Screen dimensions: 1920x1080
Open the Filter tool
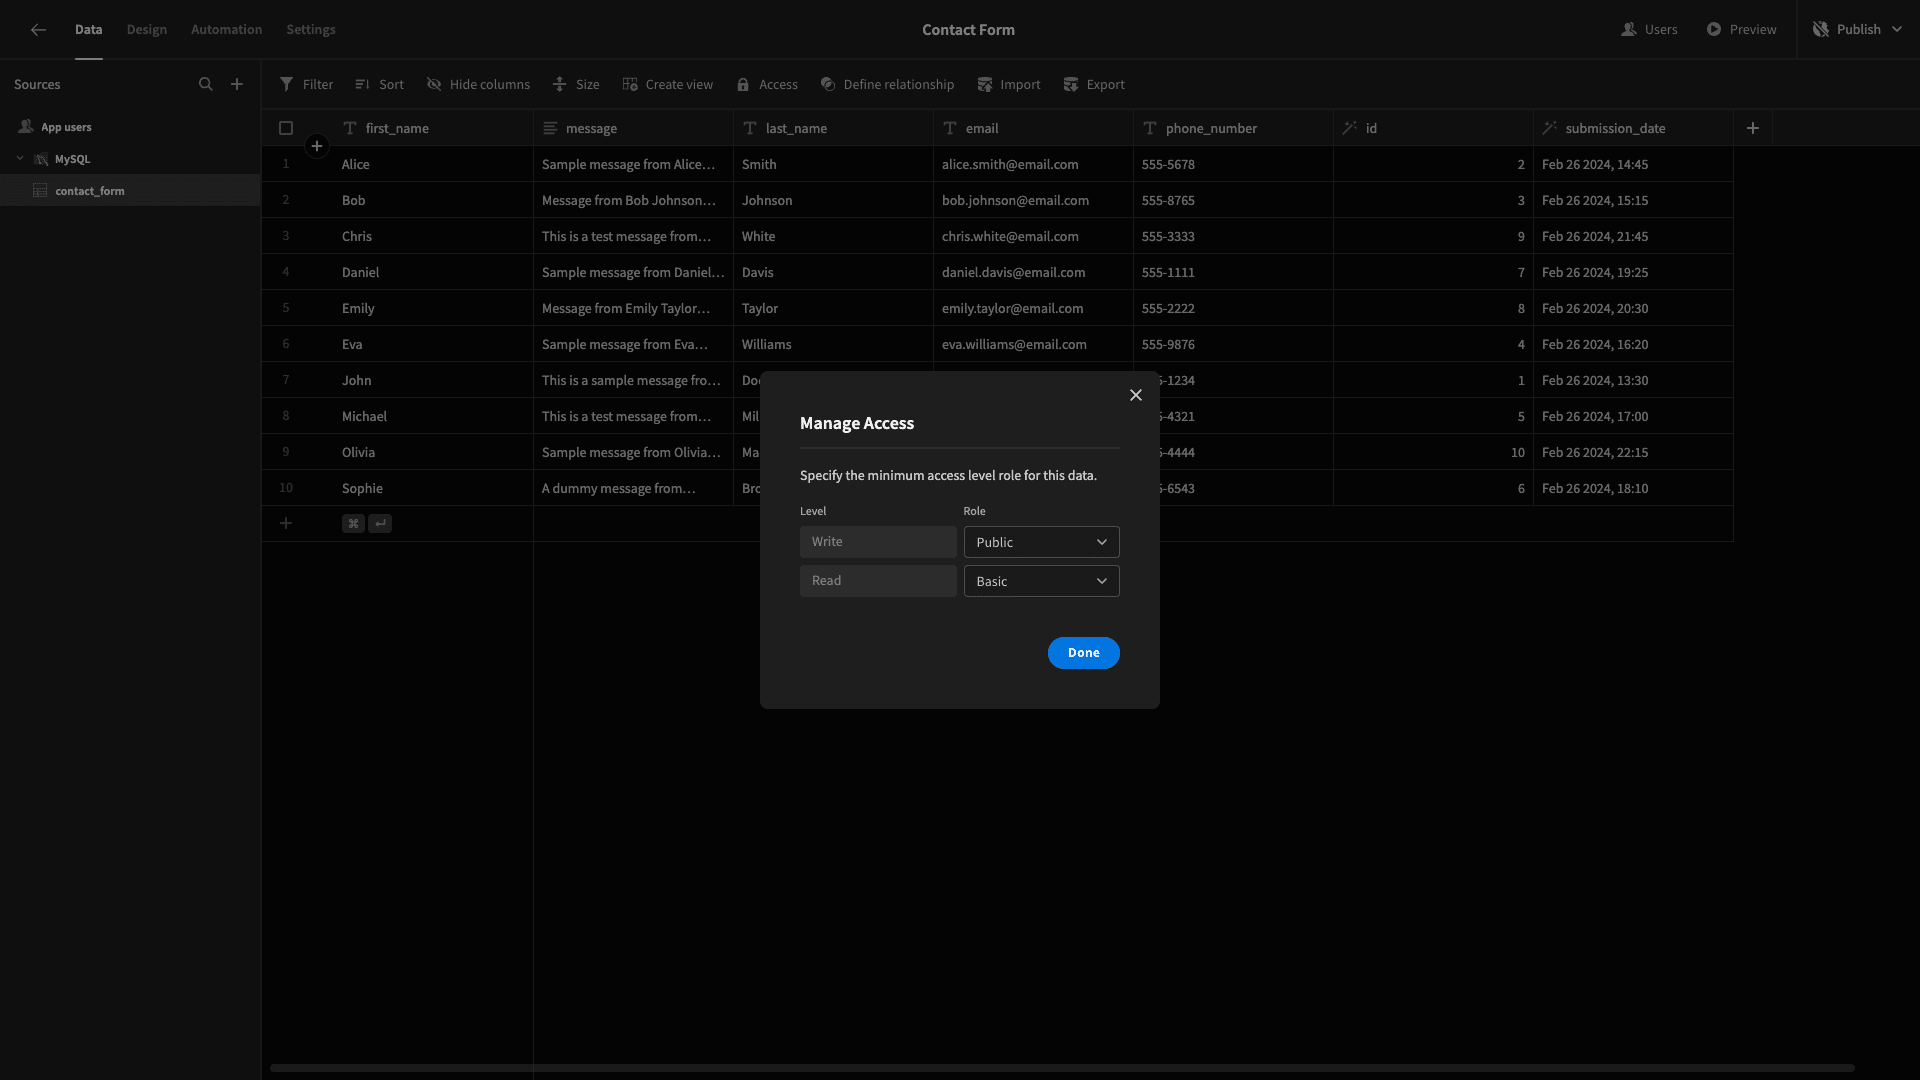click(x=307, y=85)
